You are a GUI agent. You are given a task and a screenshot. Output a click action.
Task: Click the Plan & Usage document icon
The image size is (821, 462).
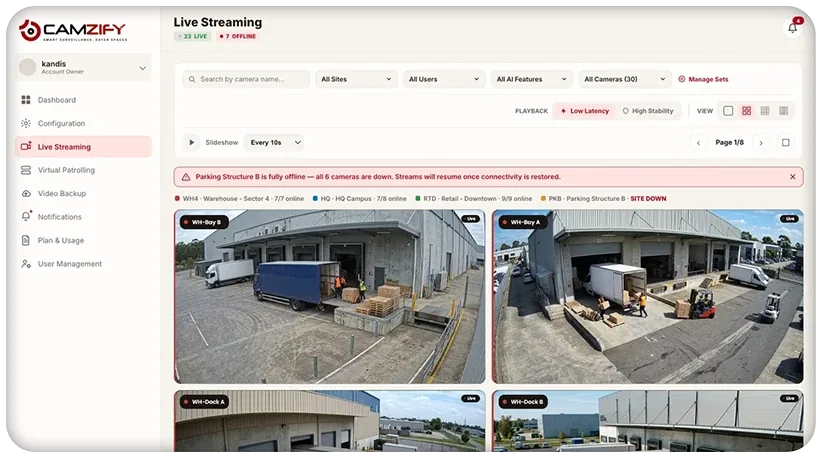(26, 240)
